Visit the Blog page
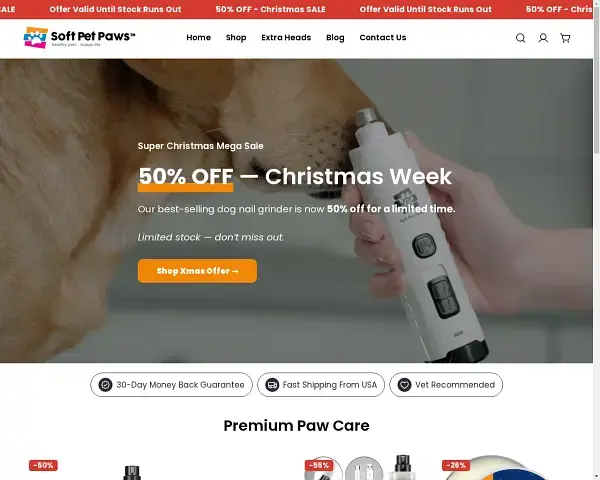 tap(335, 38)
